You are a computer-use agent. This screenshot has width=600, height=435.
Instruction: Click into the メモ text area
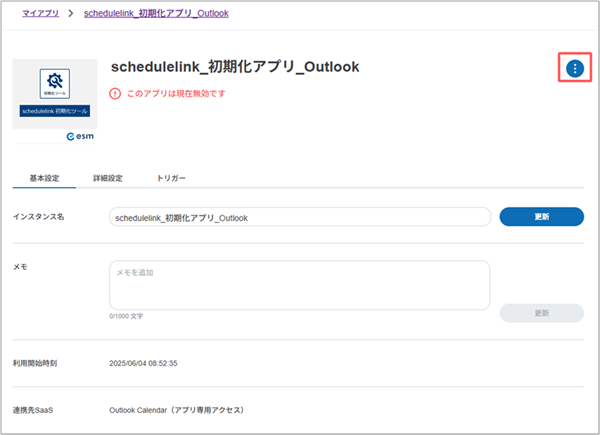(299, 285)
